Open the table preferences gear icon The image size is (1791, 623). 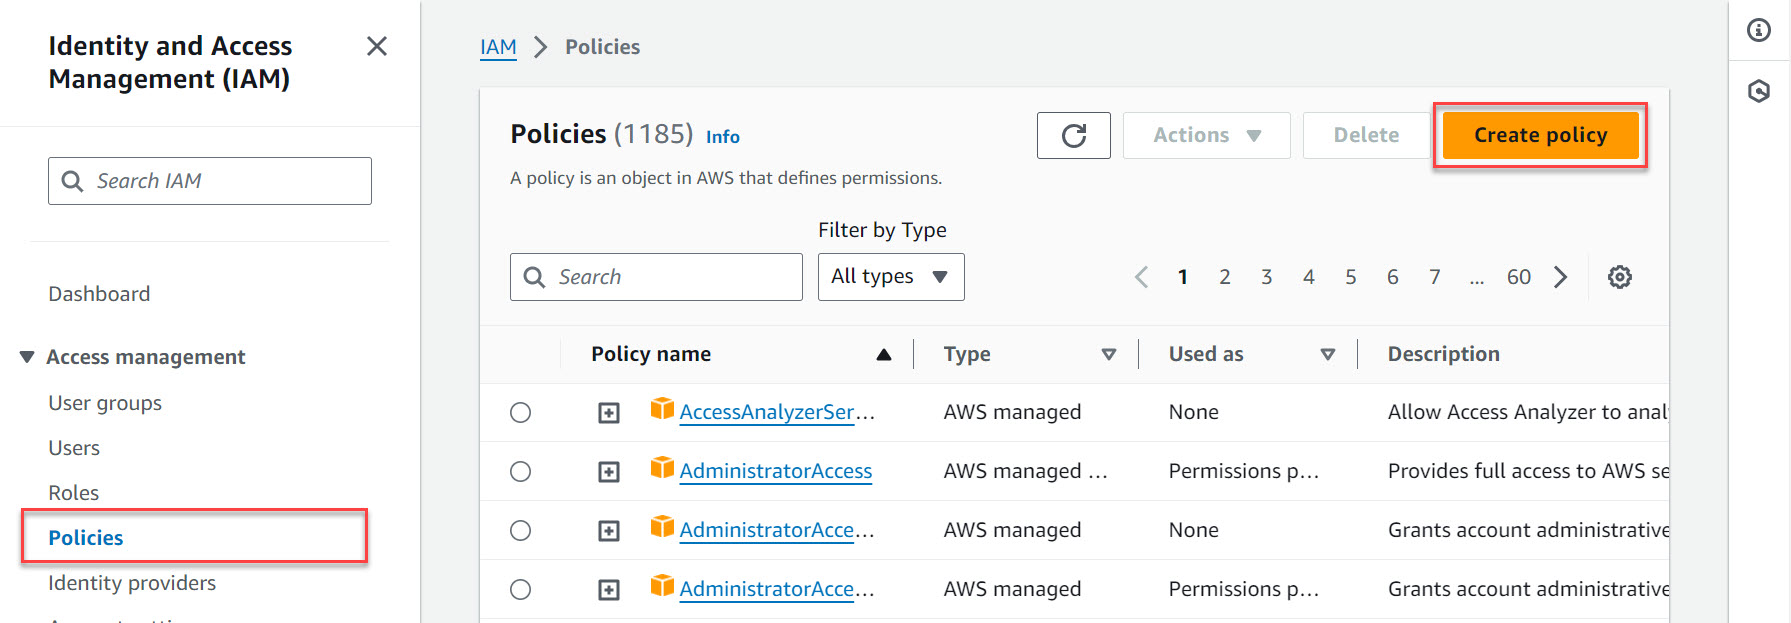(1619, 277)
